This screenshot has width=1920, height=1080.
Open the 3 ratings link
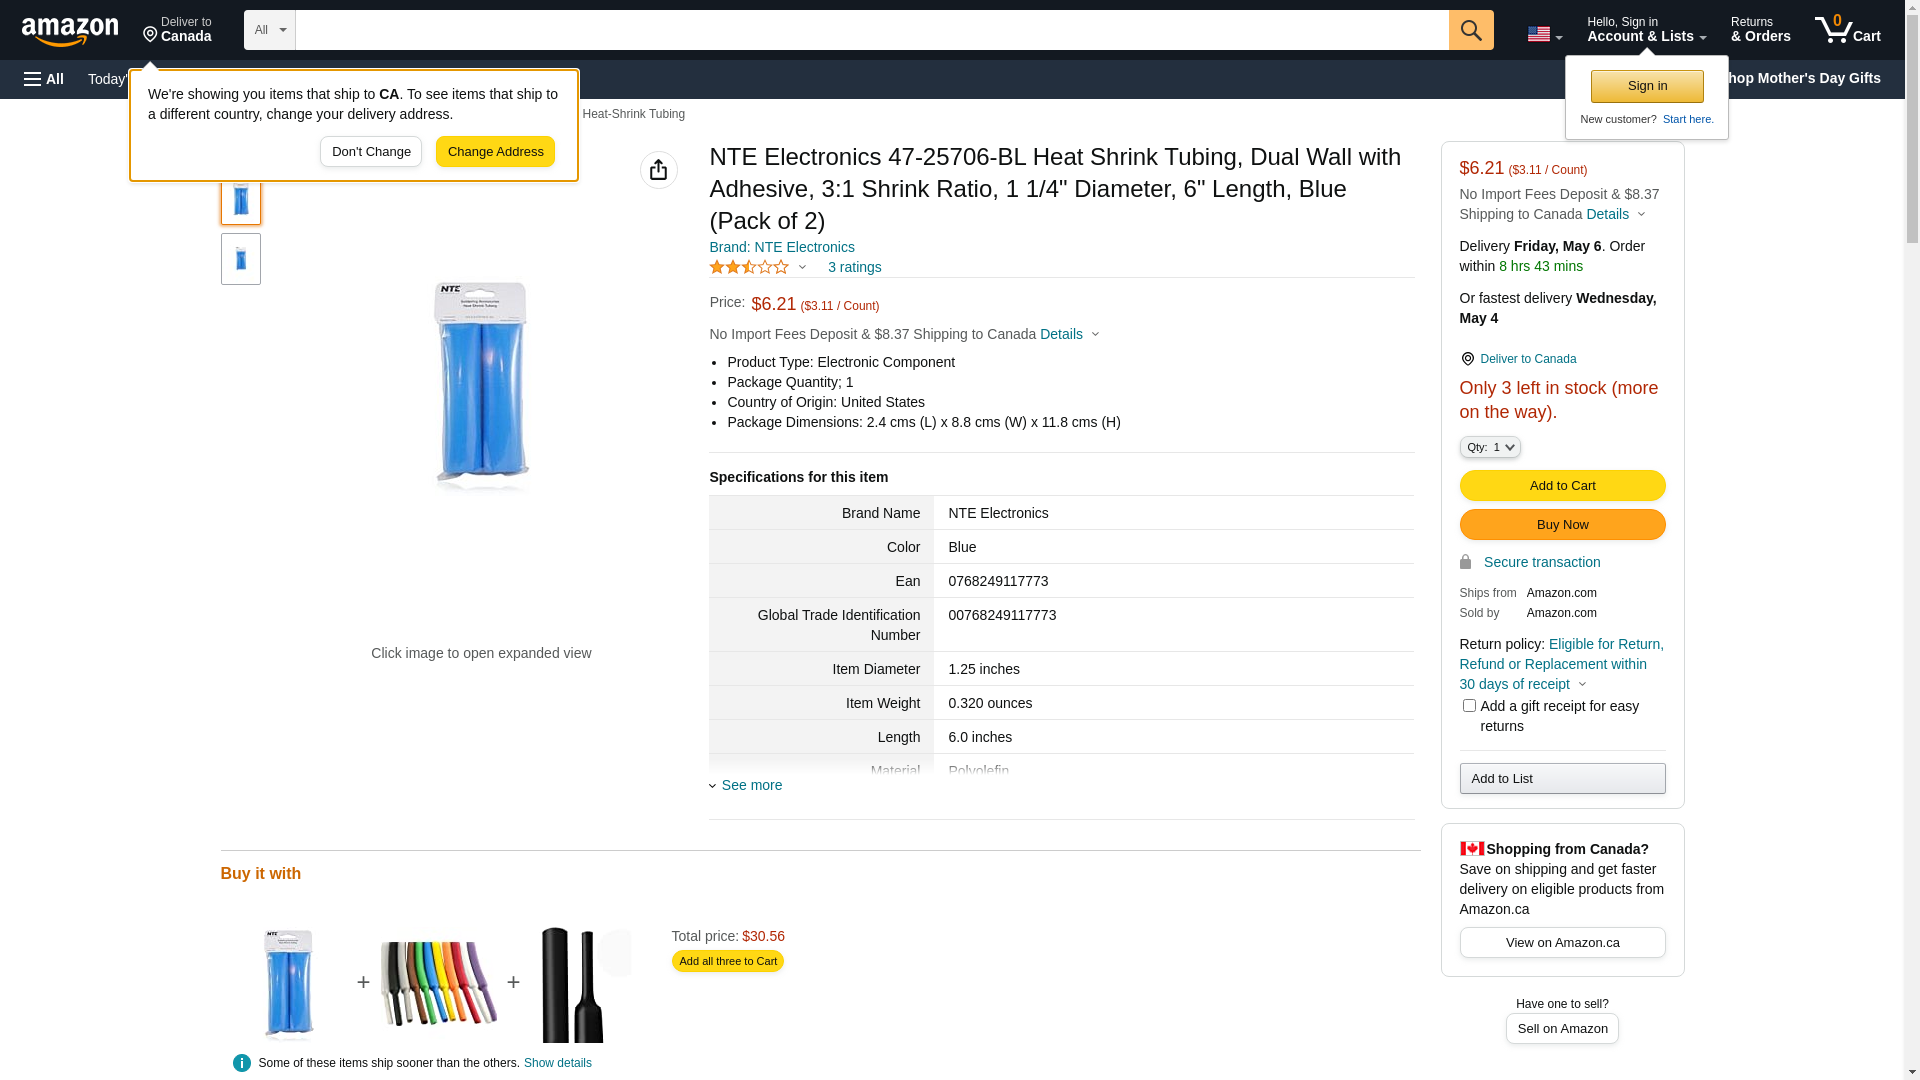854,267
